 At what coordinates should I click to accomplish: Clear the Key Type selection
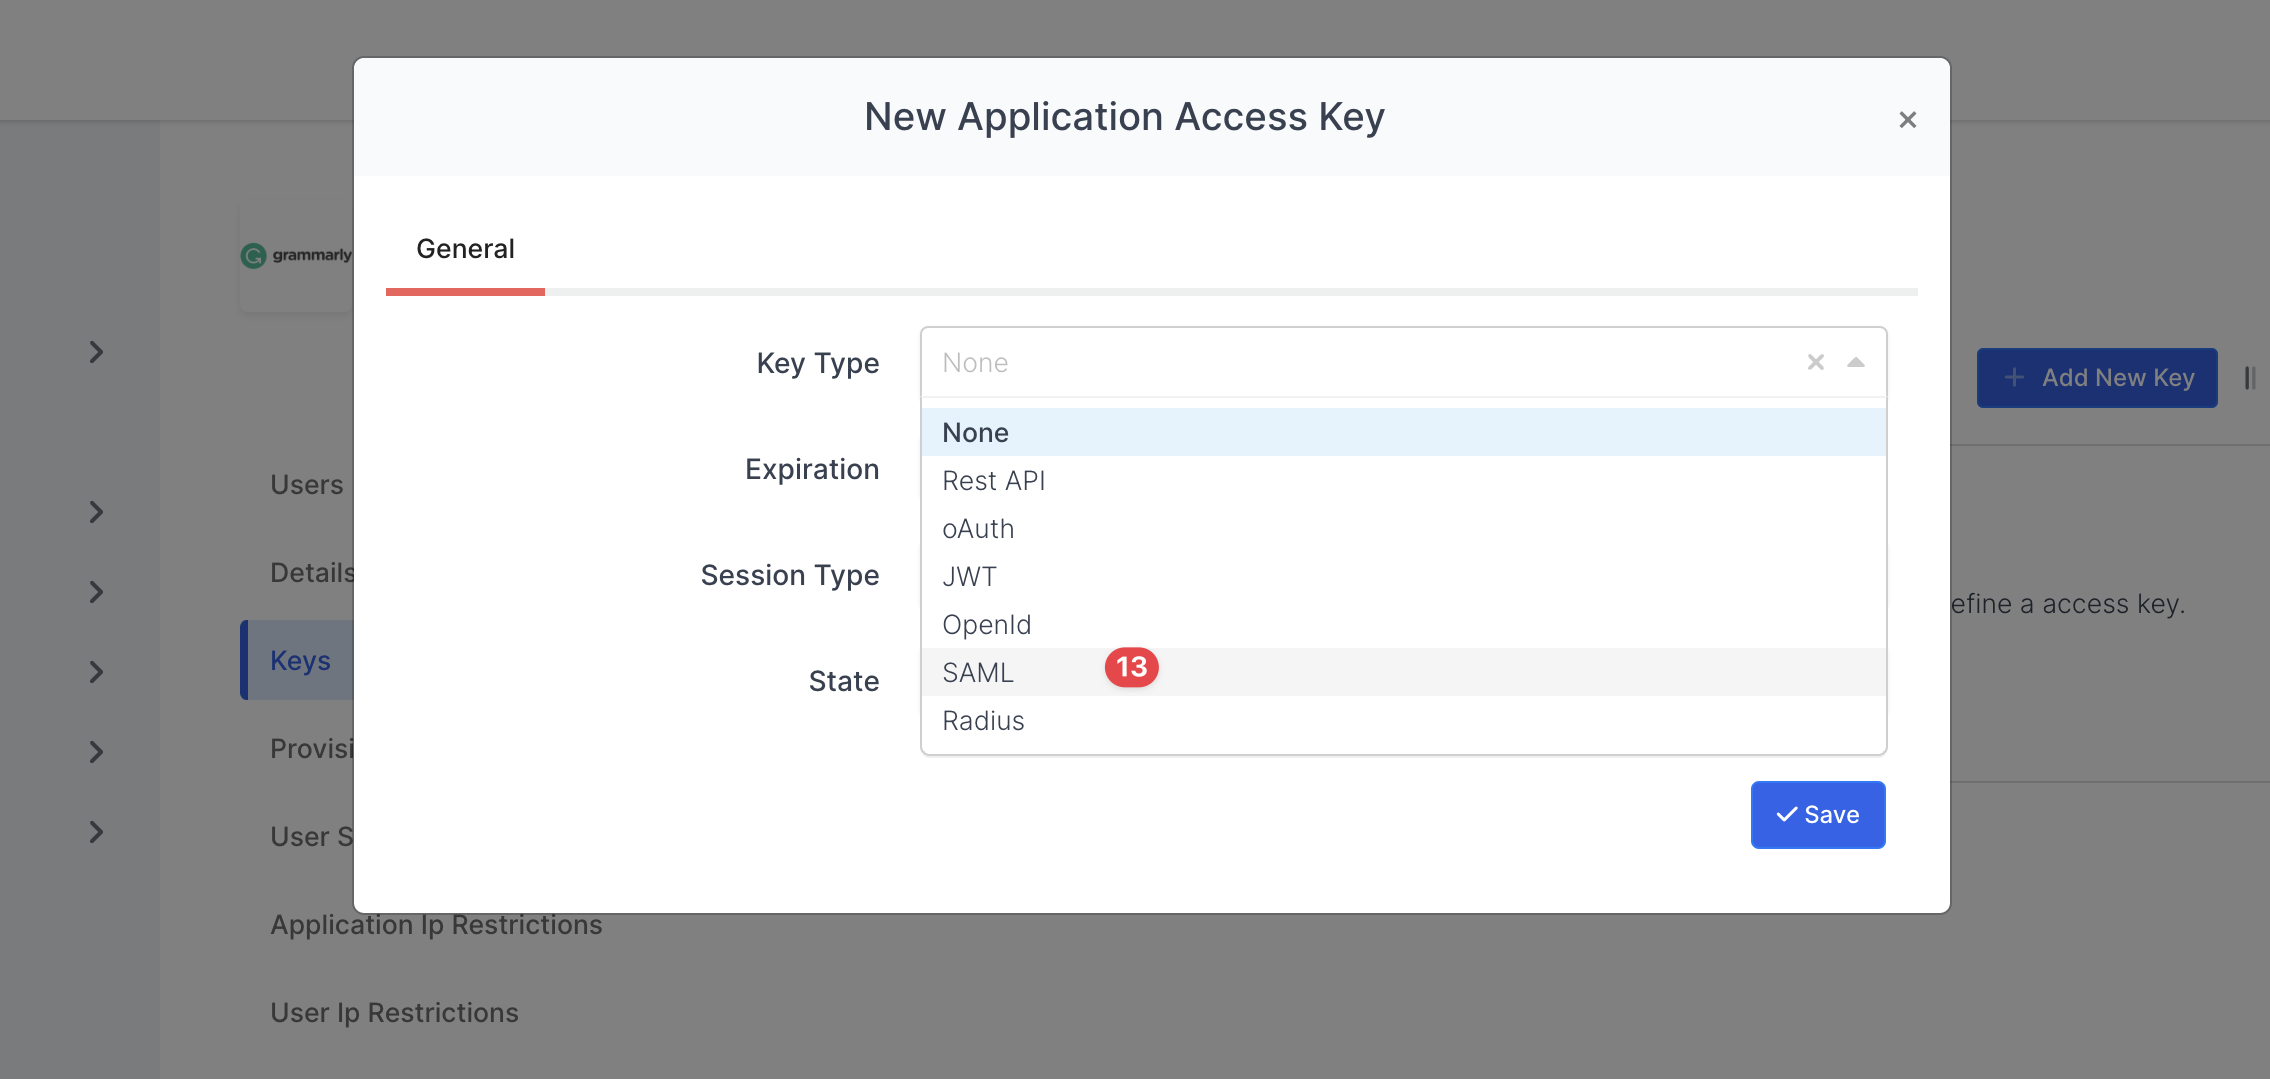[x=1815, y=362]
